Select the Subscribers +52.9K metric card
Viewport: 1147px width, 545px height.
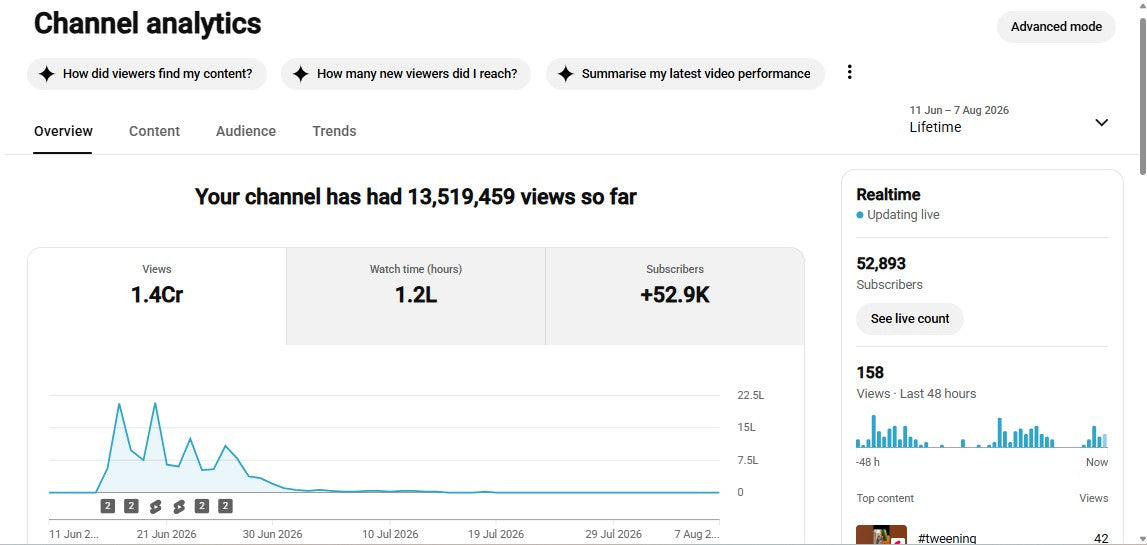[674, 296]
